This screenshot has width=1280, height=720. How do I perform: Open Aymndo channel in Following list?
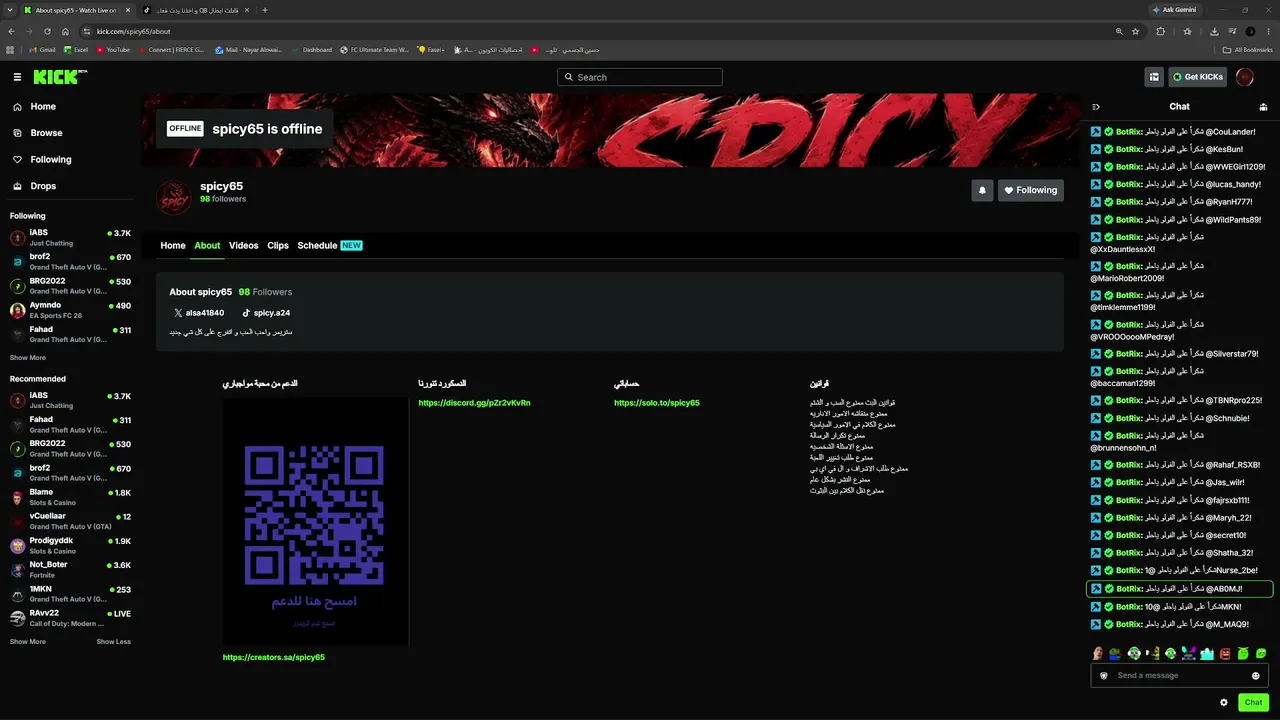70,309
